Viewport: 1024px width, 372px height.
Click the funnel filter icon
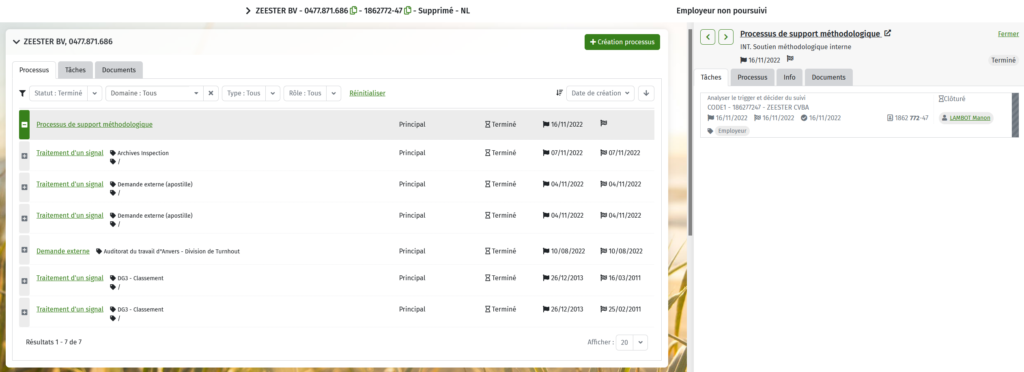tap(22, 93)
